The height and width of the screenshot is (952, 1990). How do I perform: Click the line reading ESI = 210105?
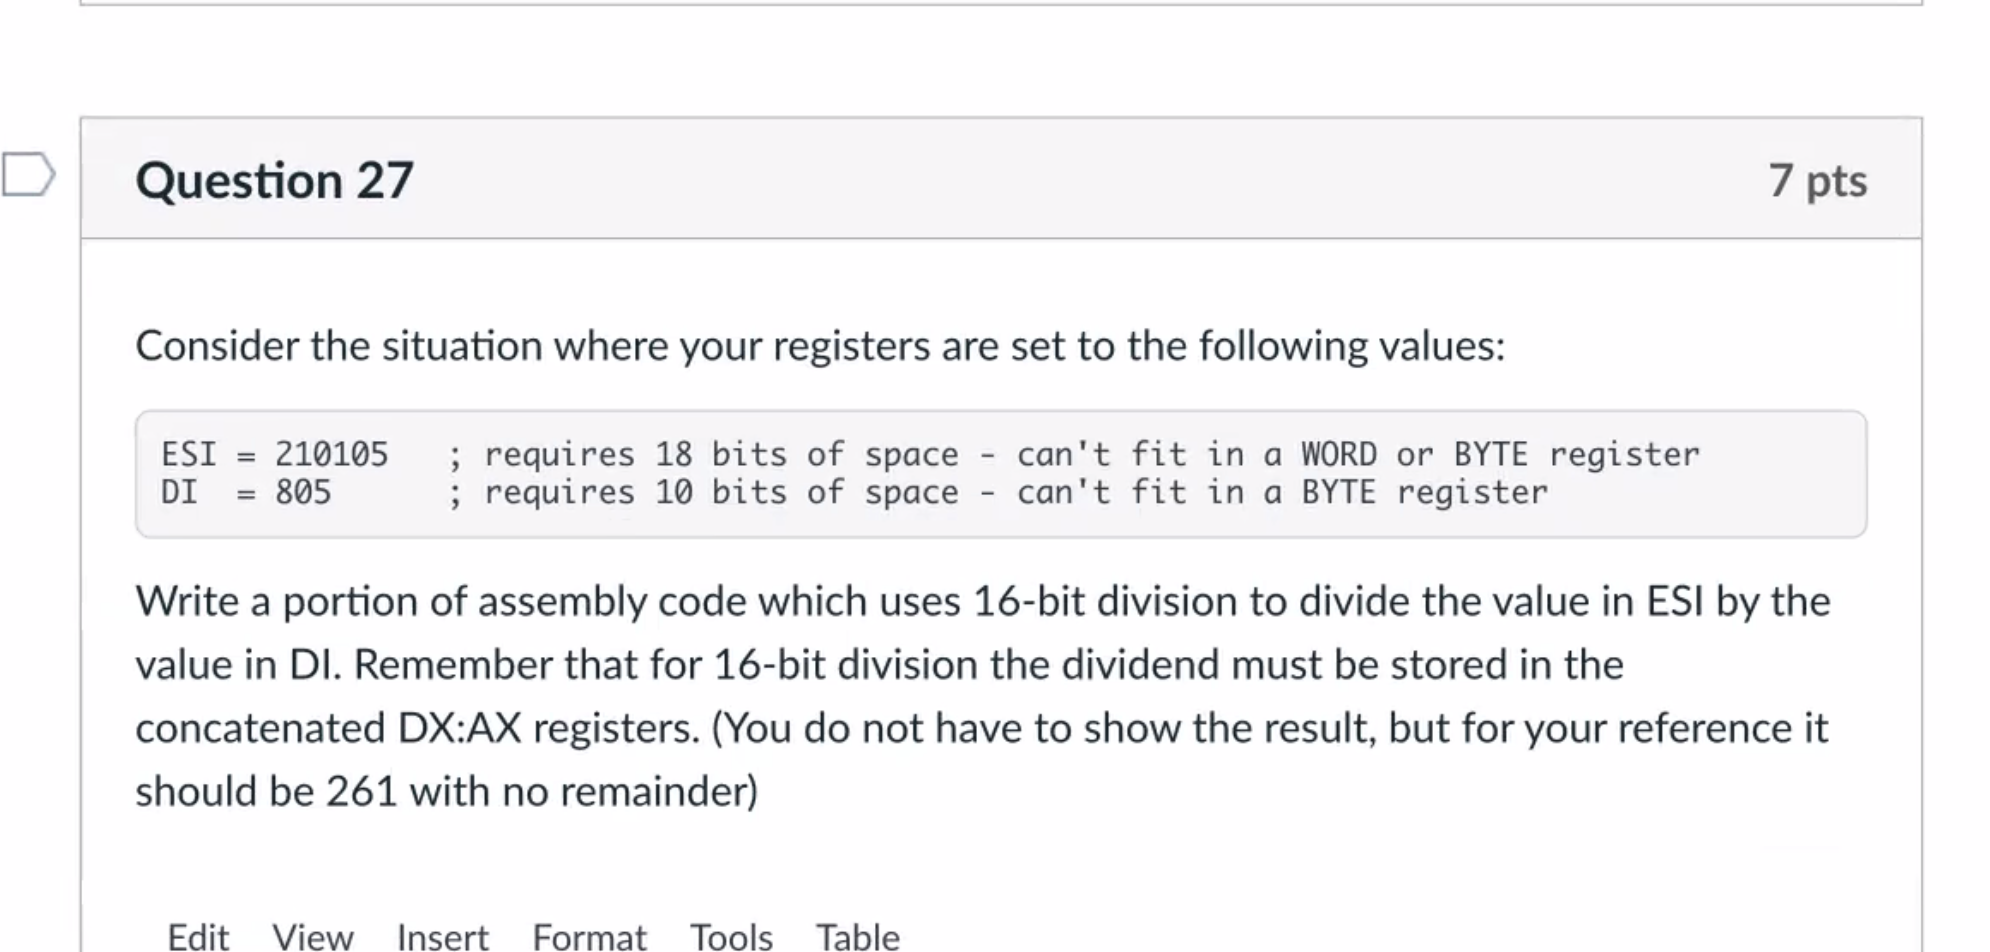(275, 453)
